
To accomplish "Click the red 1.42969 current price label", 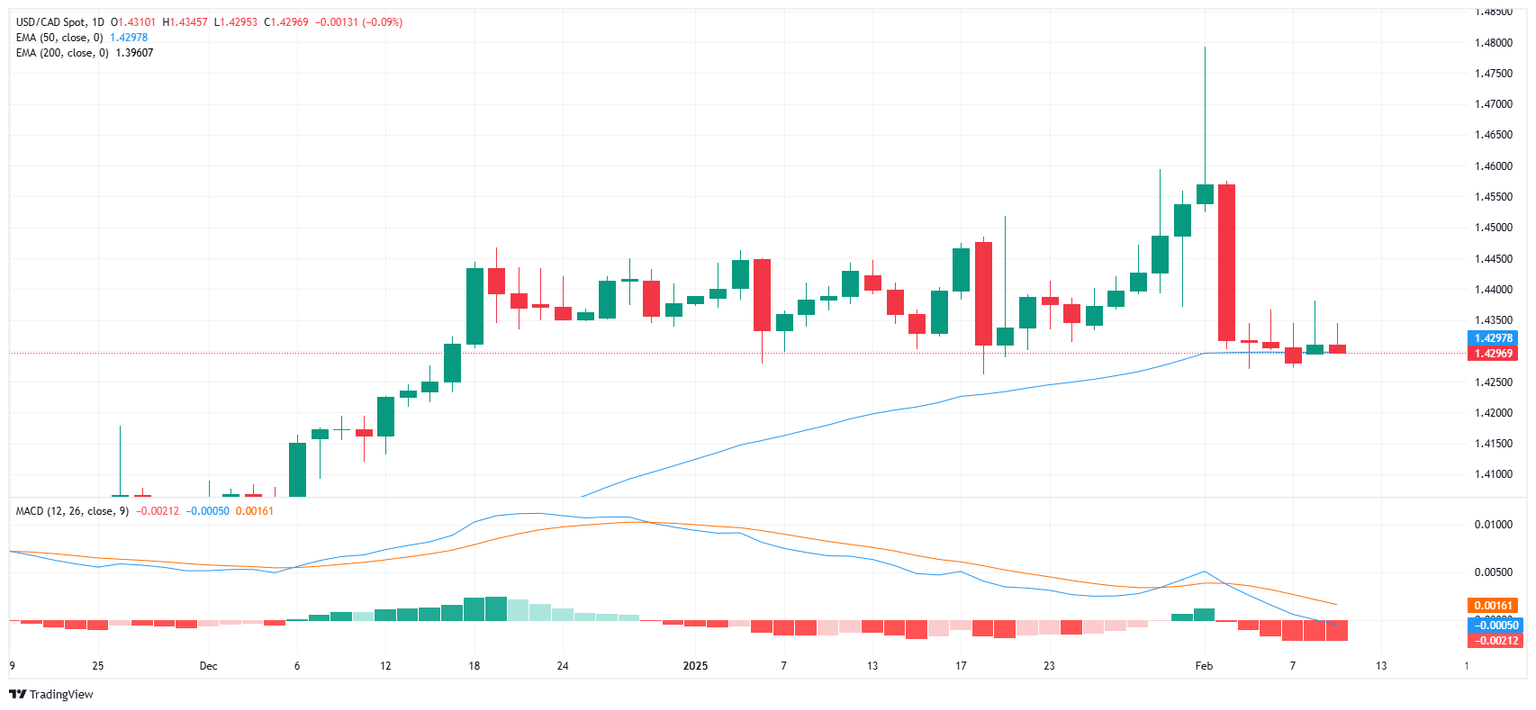I will point(1495,353).
